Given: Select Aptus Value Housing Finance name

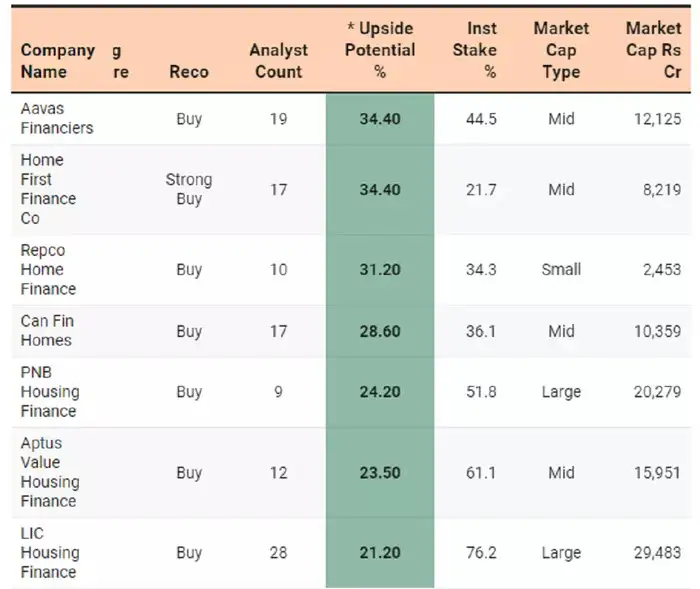Looking at the screenshot, I should [x=50, y=472].
